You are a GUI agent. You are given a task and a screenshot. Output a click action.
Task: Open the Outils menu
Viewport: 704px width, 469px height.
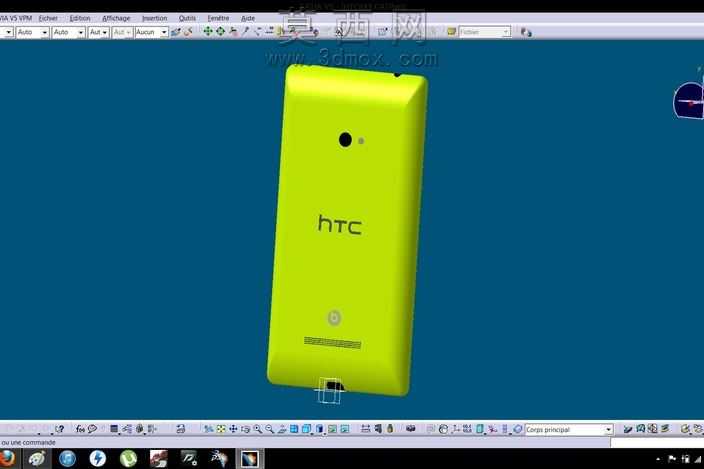[x=187, y=18]
